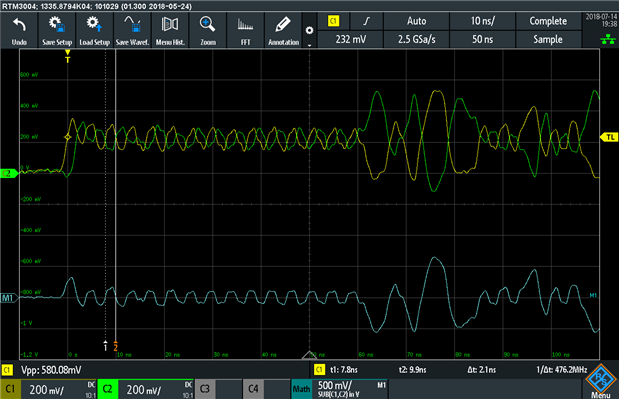Viewport: 619px width, 399px height.
Task: Click the Save Waveform icon
Action: coord(132,30)
